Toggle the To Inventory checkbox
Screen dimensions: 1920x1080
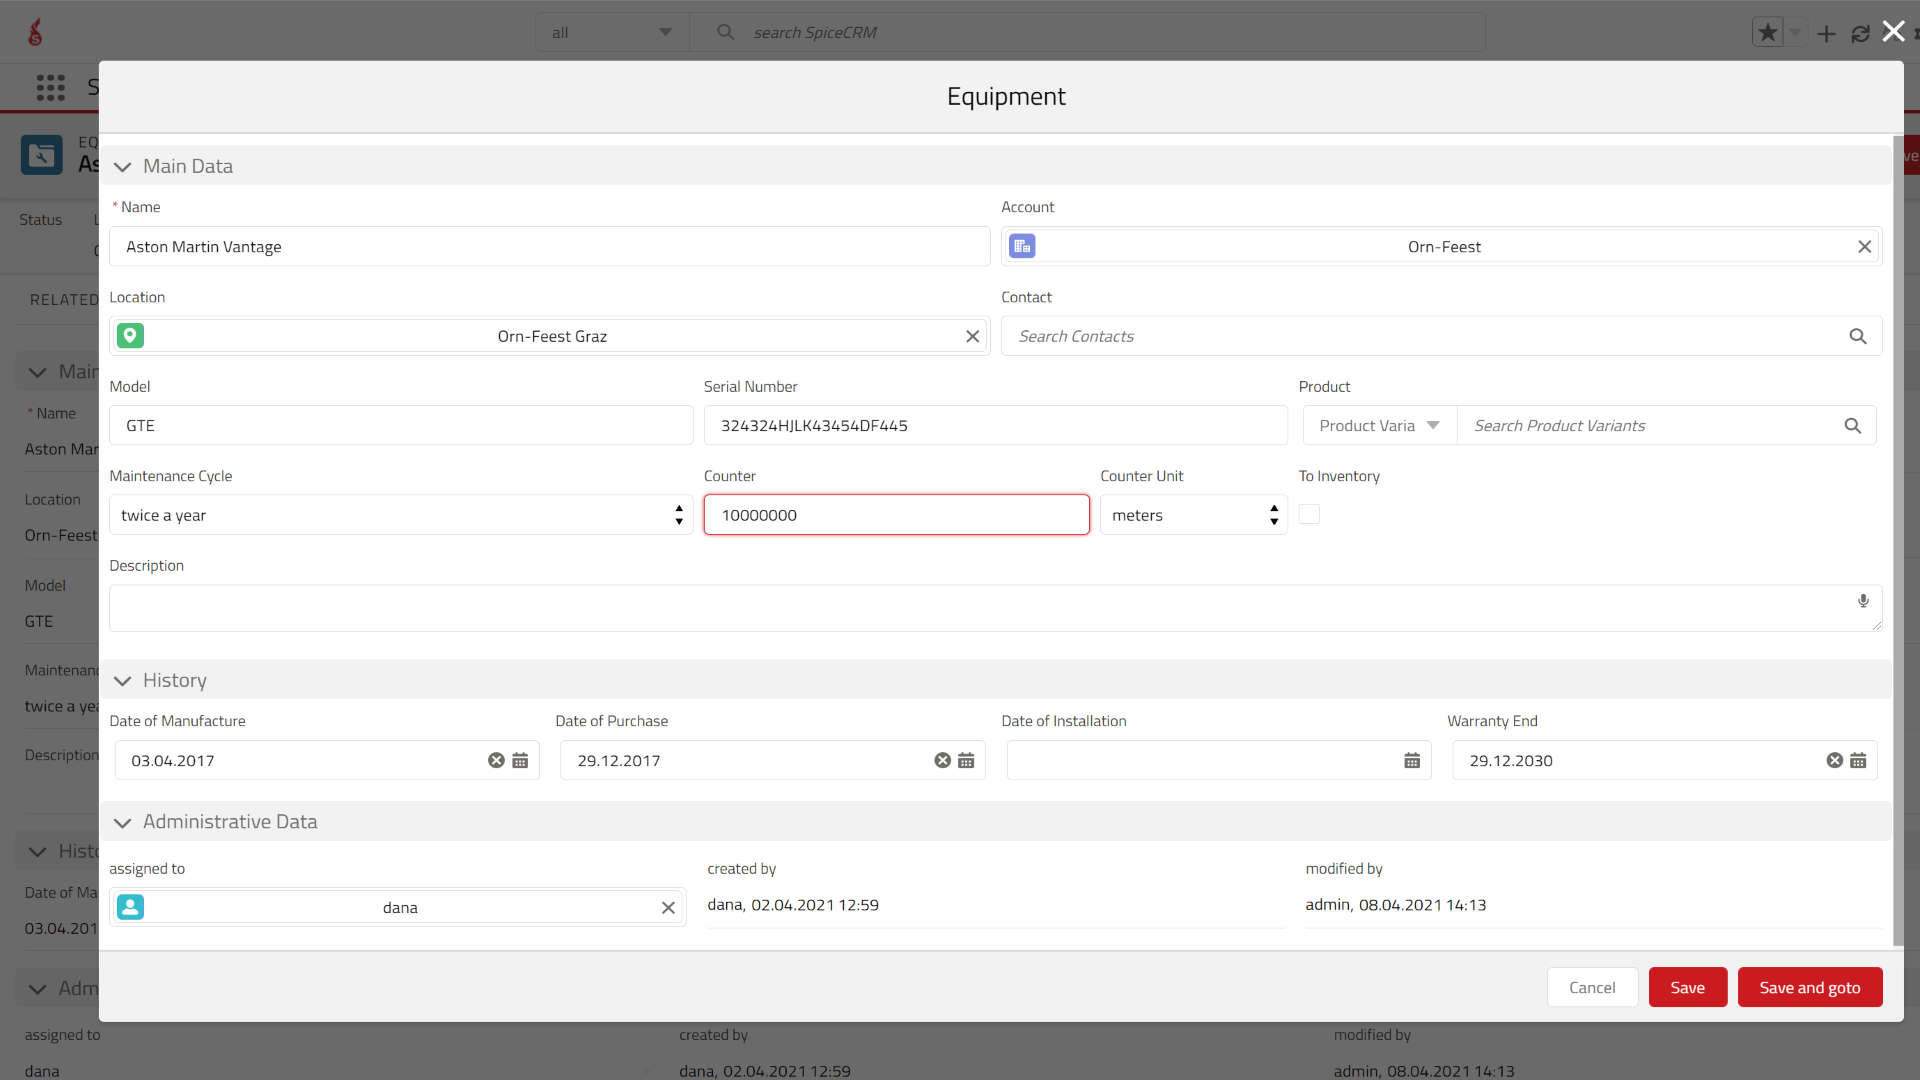pos(1309,514)
